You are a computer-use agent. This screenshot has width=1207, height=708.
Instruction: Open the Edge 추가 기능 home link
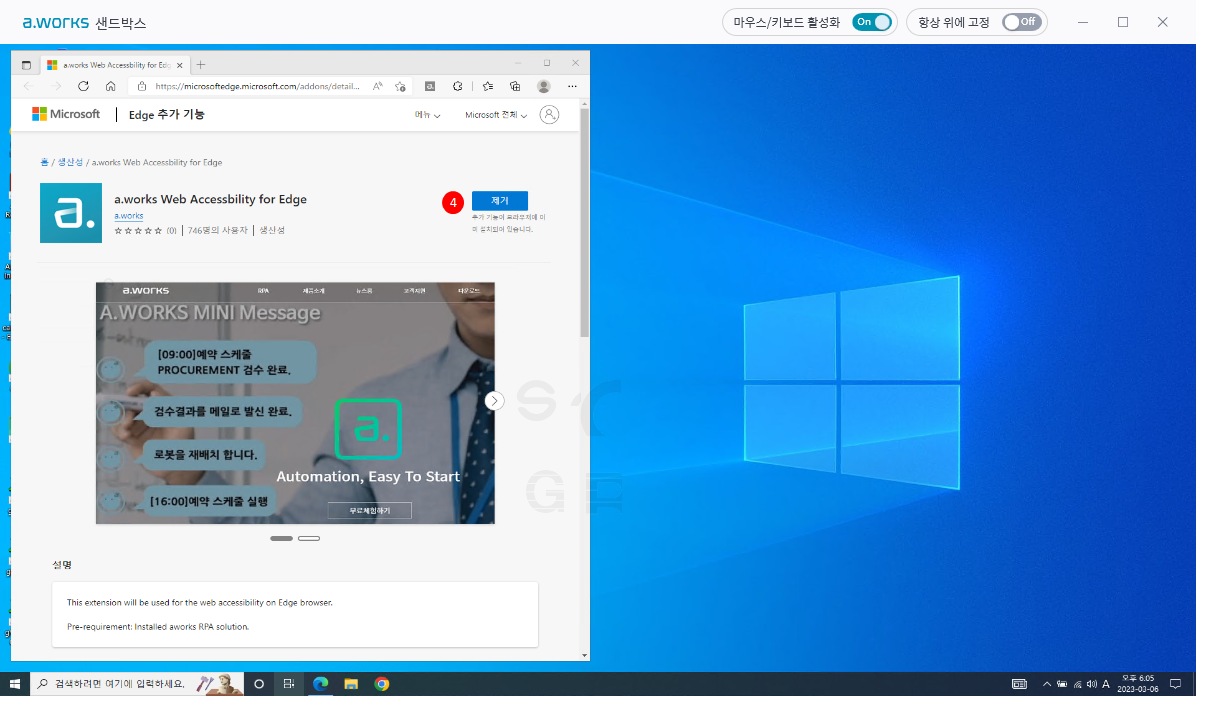click(167, 115)
